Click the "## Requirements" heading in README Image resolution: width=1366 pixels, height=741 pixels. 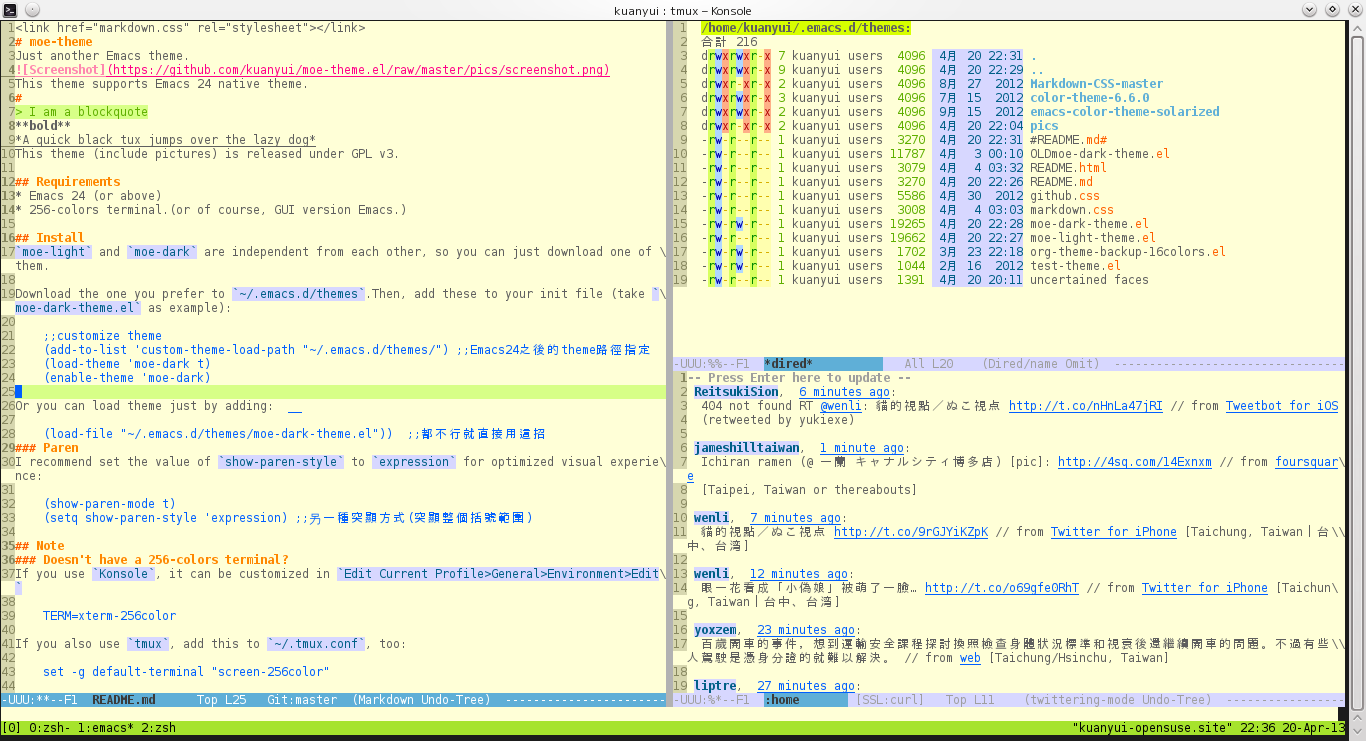pyautogui.click(x=68, y=182)
